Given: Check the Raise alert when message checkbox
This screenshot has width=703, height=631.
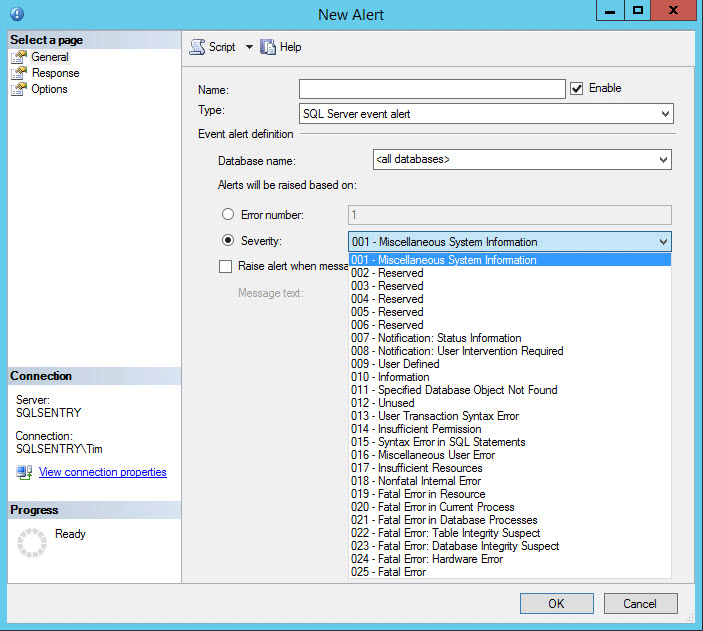Looking at the screenshot, I should [x=226, y=267].
